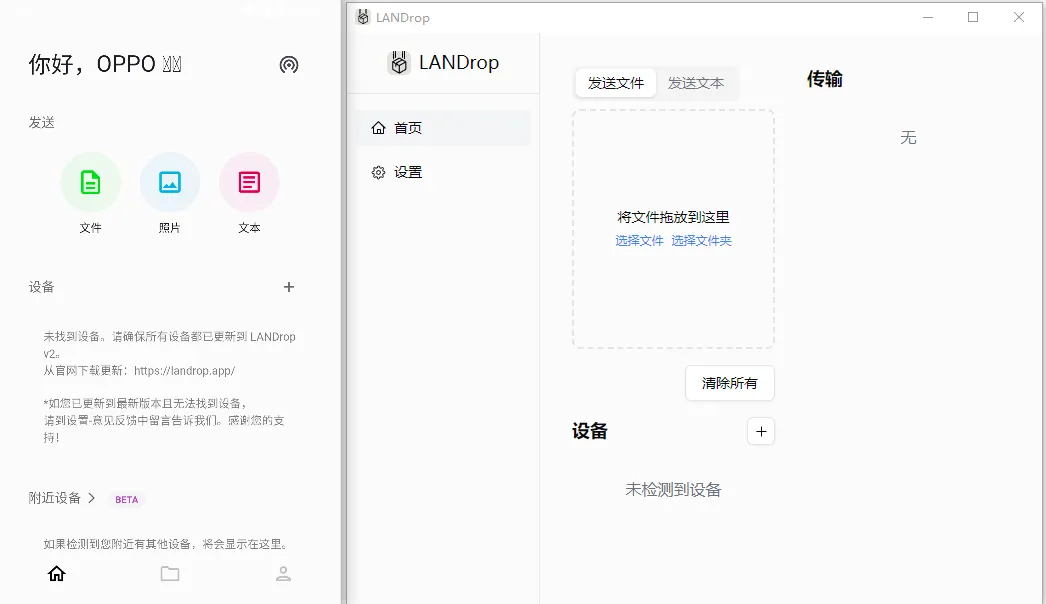1046x604 pixels.
Task: Click the 你好，OPPO greeting text
Action: (x=105, y=64)
